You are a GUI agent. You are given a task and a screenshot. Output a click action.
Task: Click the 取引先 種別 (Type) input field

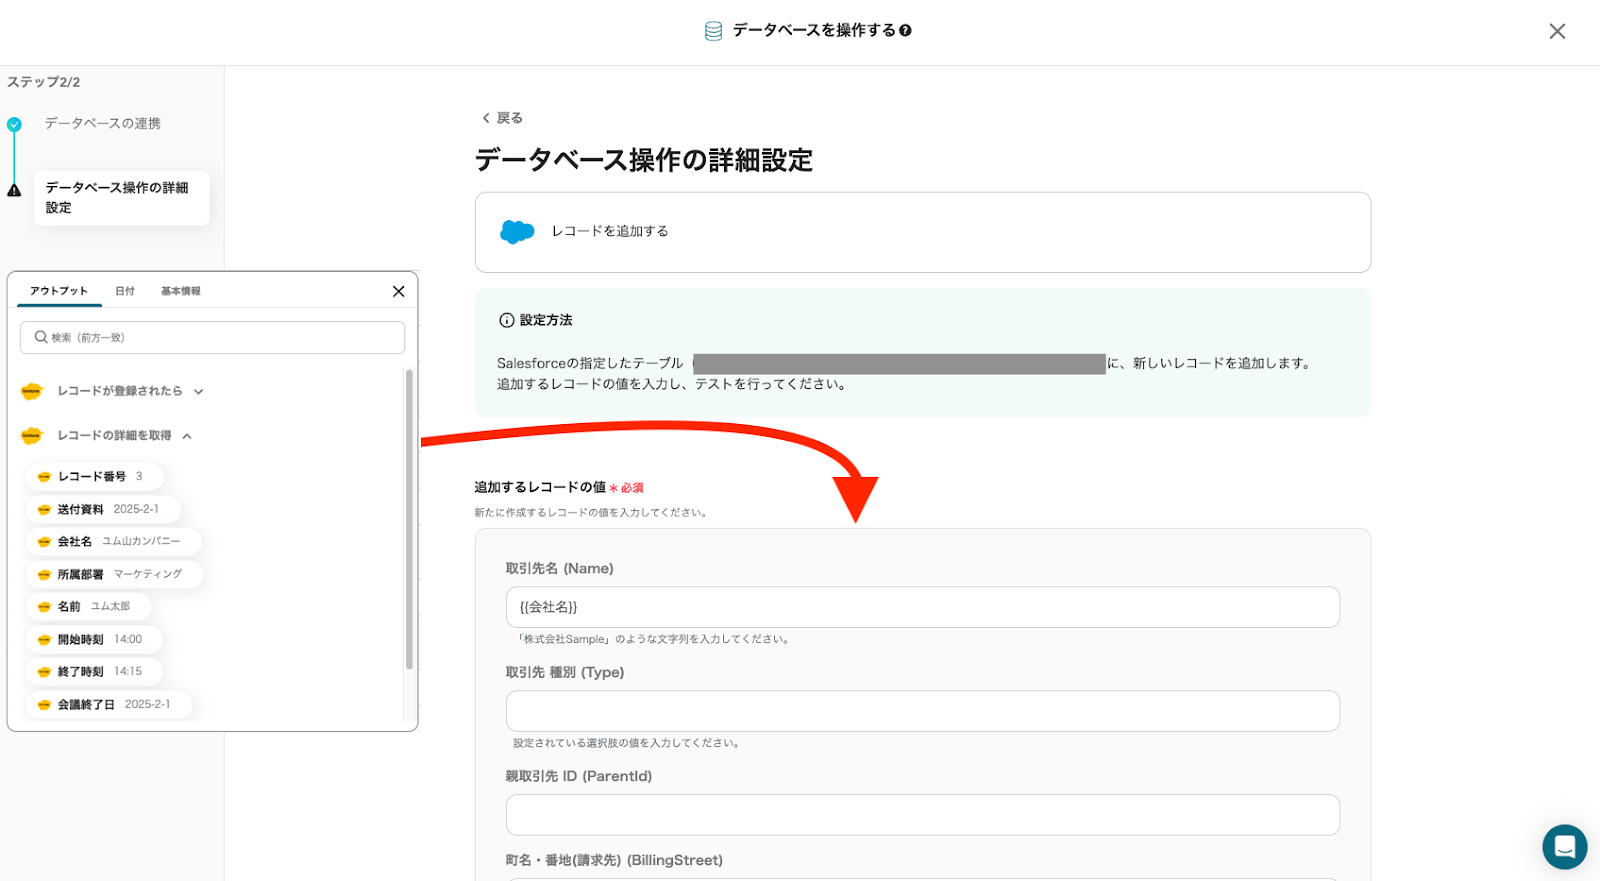click(922, 711)
